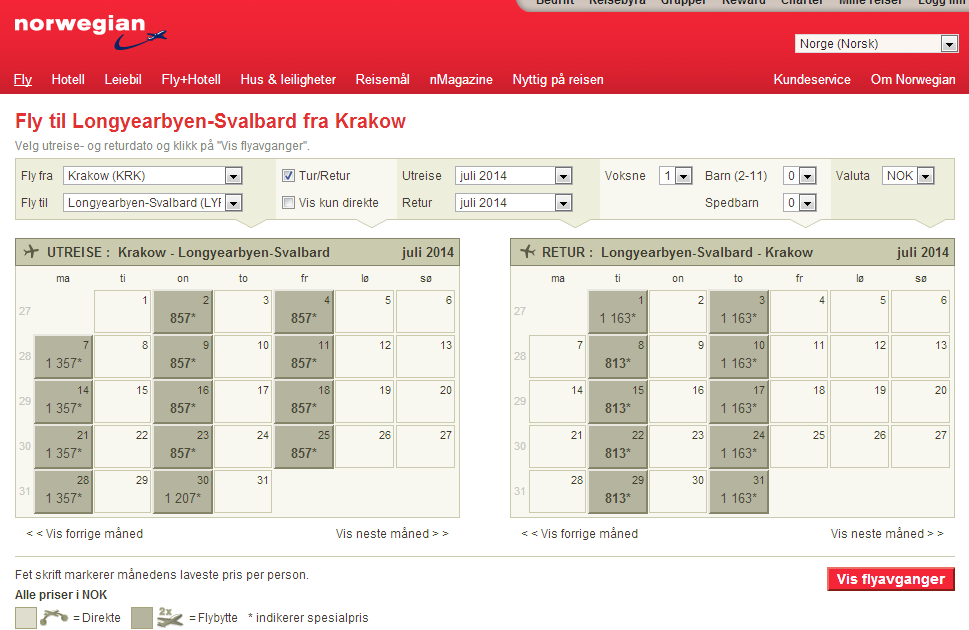Show next month in outbound calendar
This screenshot has height=630, width=969.
point(392,534)
